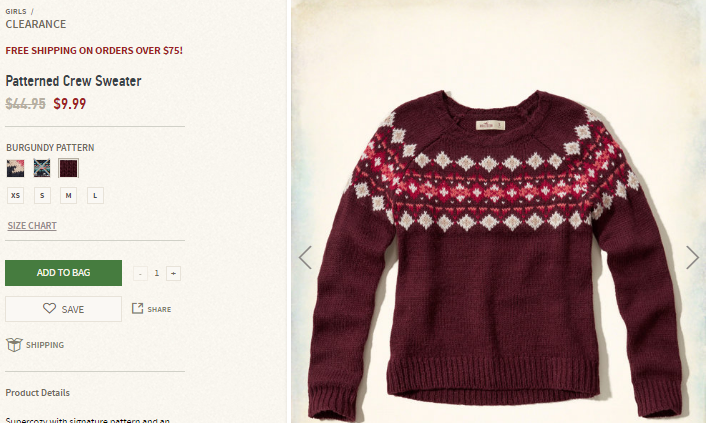Screen dimensions: 710x423
Task: Open the Clearance category link
Action: (x=36, y=24)
